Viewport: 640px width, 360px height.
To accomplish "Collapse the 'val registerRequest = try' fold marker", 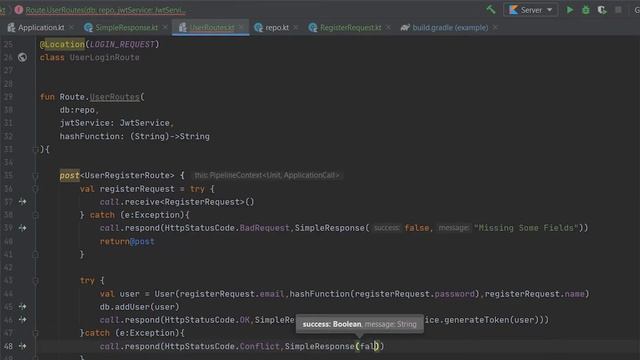I will [x=36, y=189].
